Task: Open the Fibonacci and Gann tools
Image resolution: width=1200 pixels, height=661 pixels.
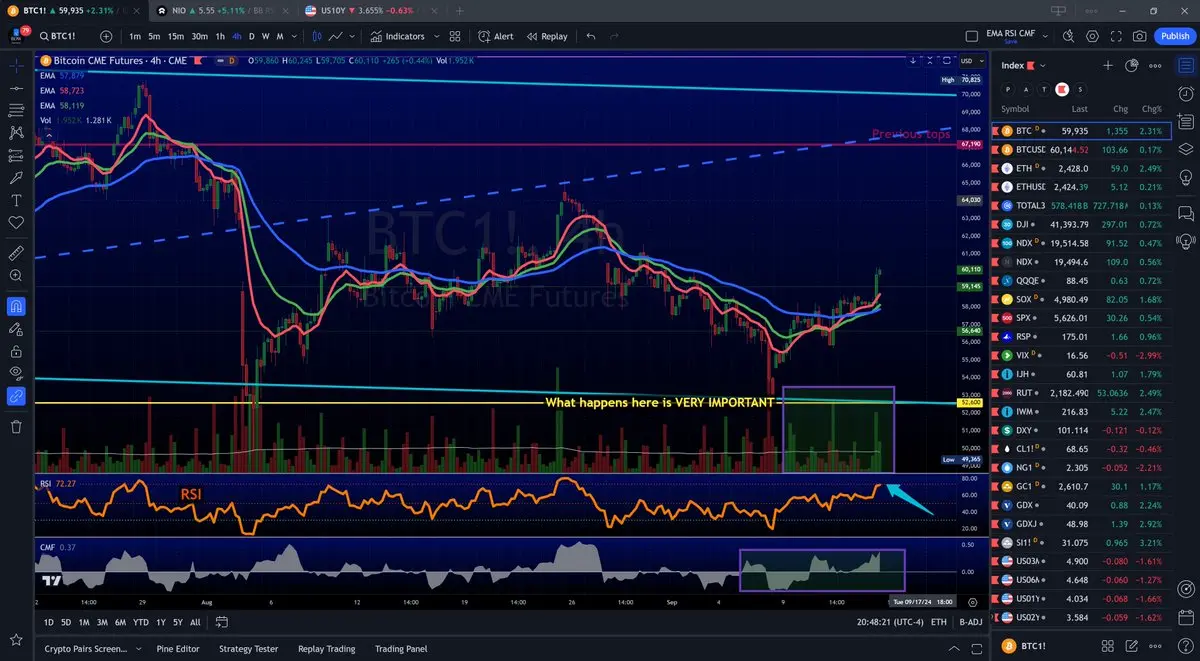Action: pyautogui.click(x=16, y=110)
